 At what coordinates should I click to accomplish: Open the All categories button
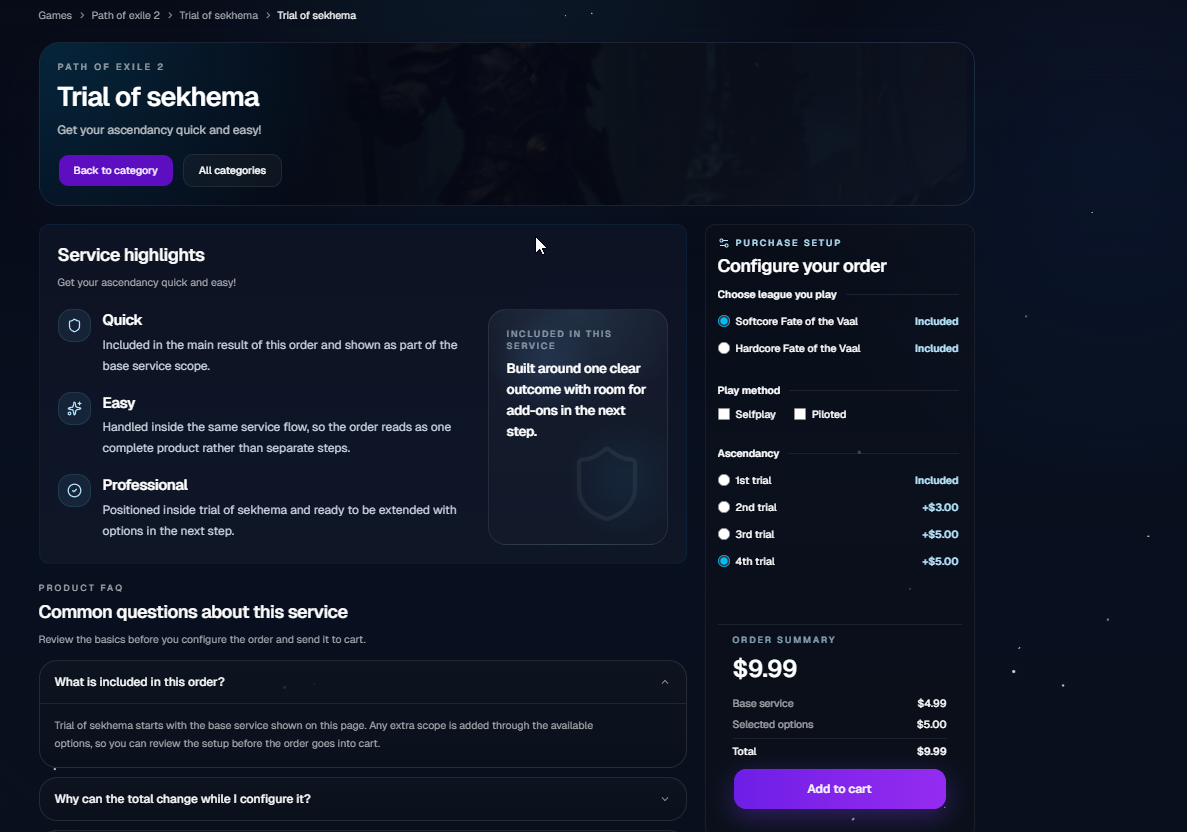(x=232, y=170)
